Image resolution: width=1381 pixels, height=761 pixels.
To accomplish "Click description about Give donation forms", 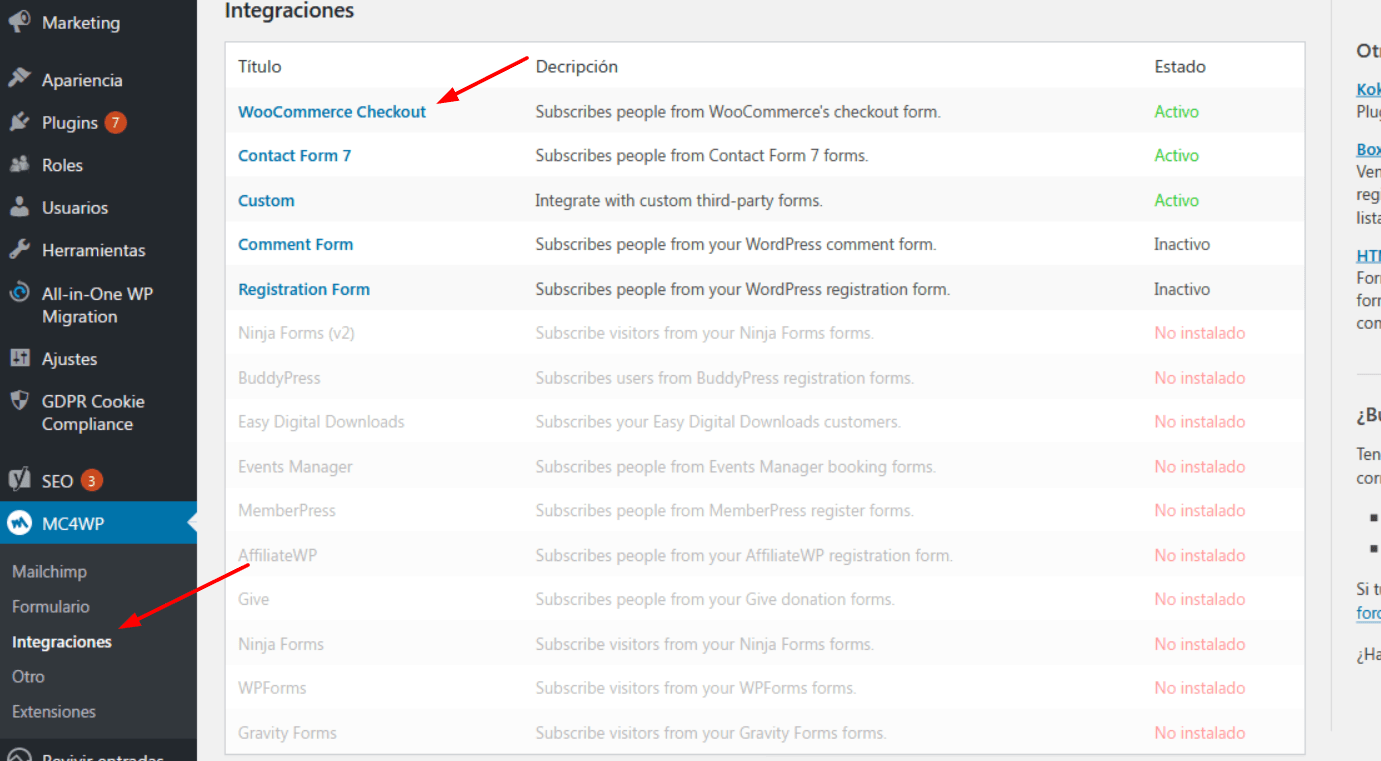I will (x=715, y=599).
